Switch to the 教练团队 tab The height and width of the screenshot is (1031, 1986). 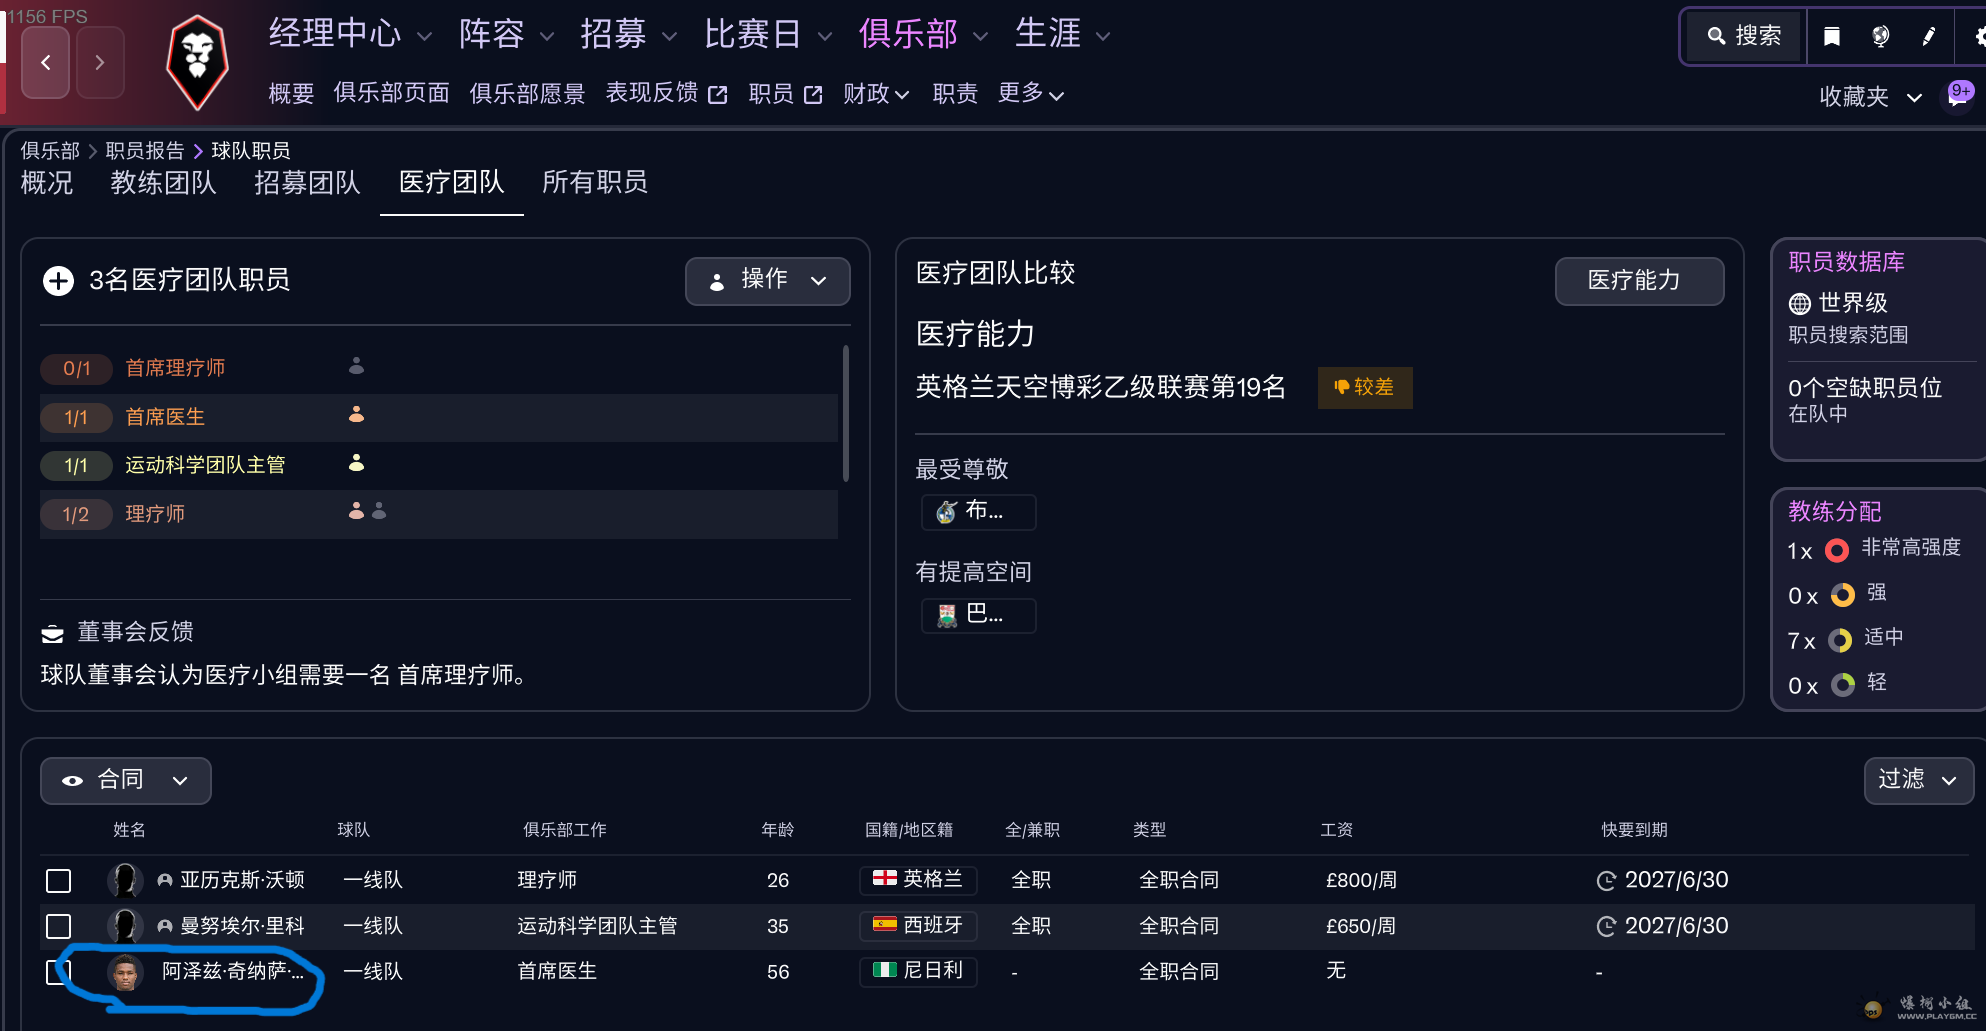pos(163,183)
